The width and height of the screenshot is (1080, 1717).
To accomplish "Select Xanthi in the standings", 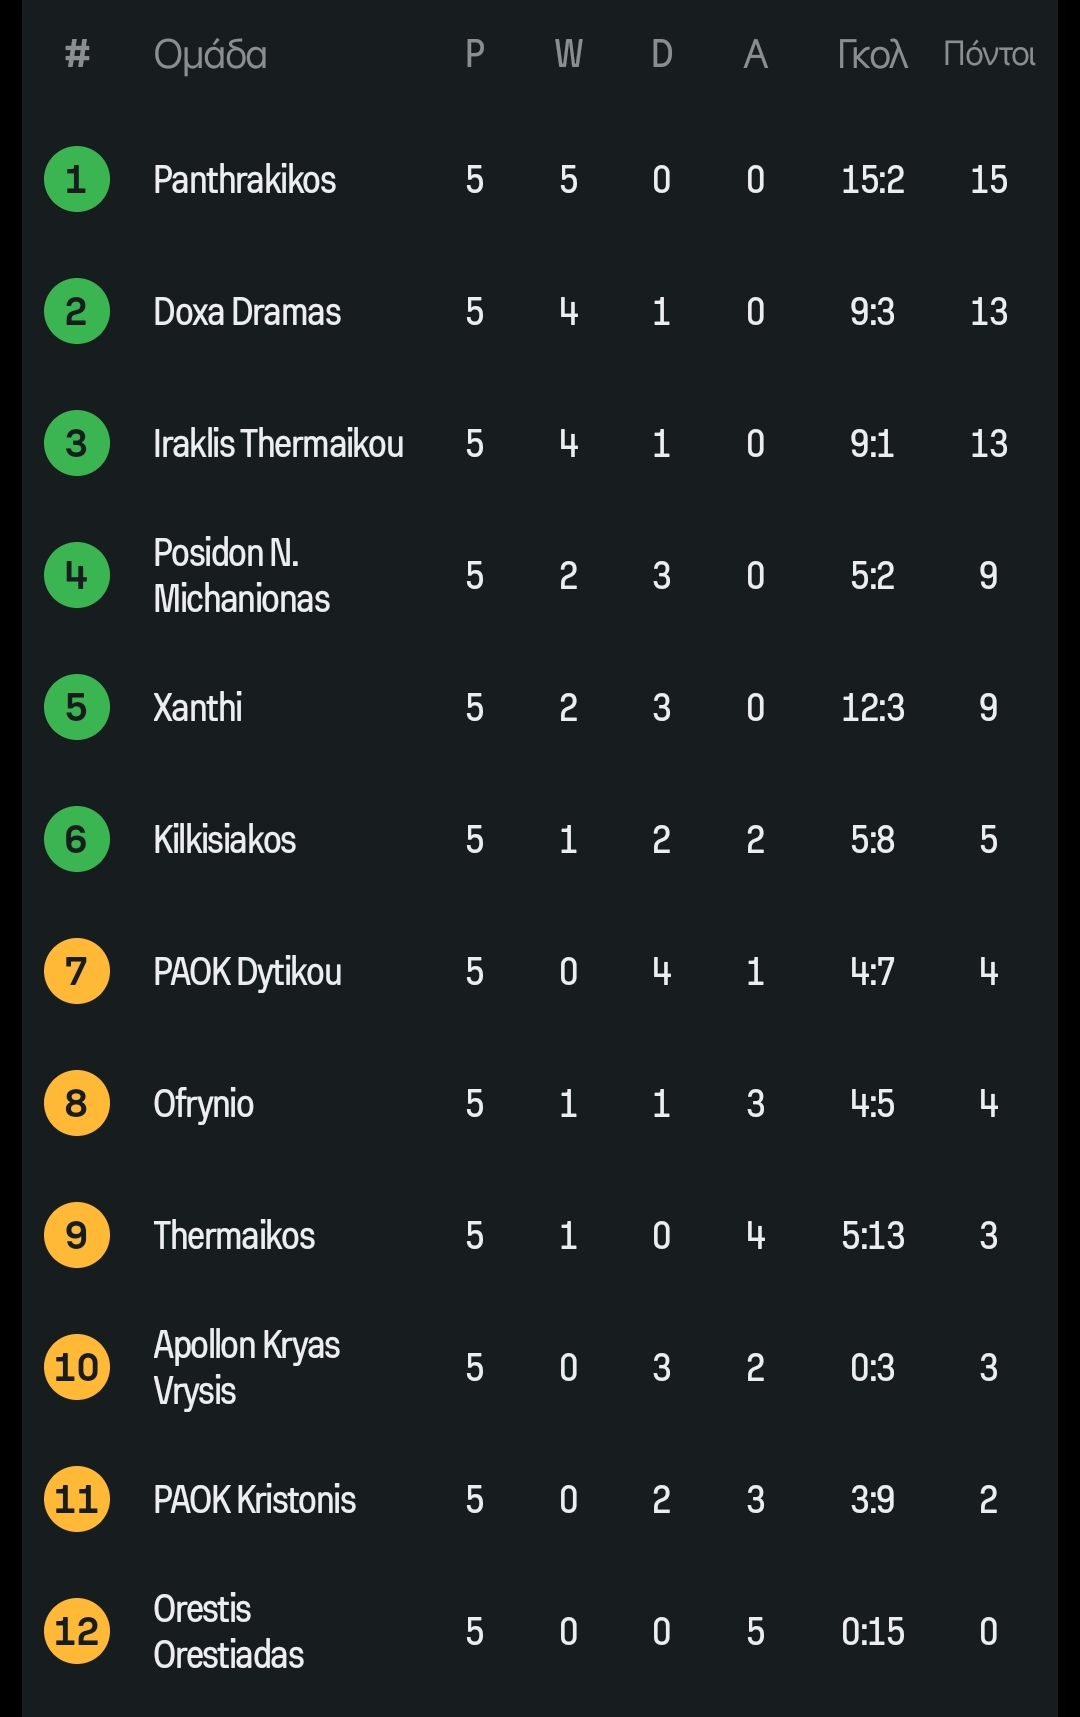I will pyautogui.click(x=198, y=708).
